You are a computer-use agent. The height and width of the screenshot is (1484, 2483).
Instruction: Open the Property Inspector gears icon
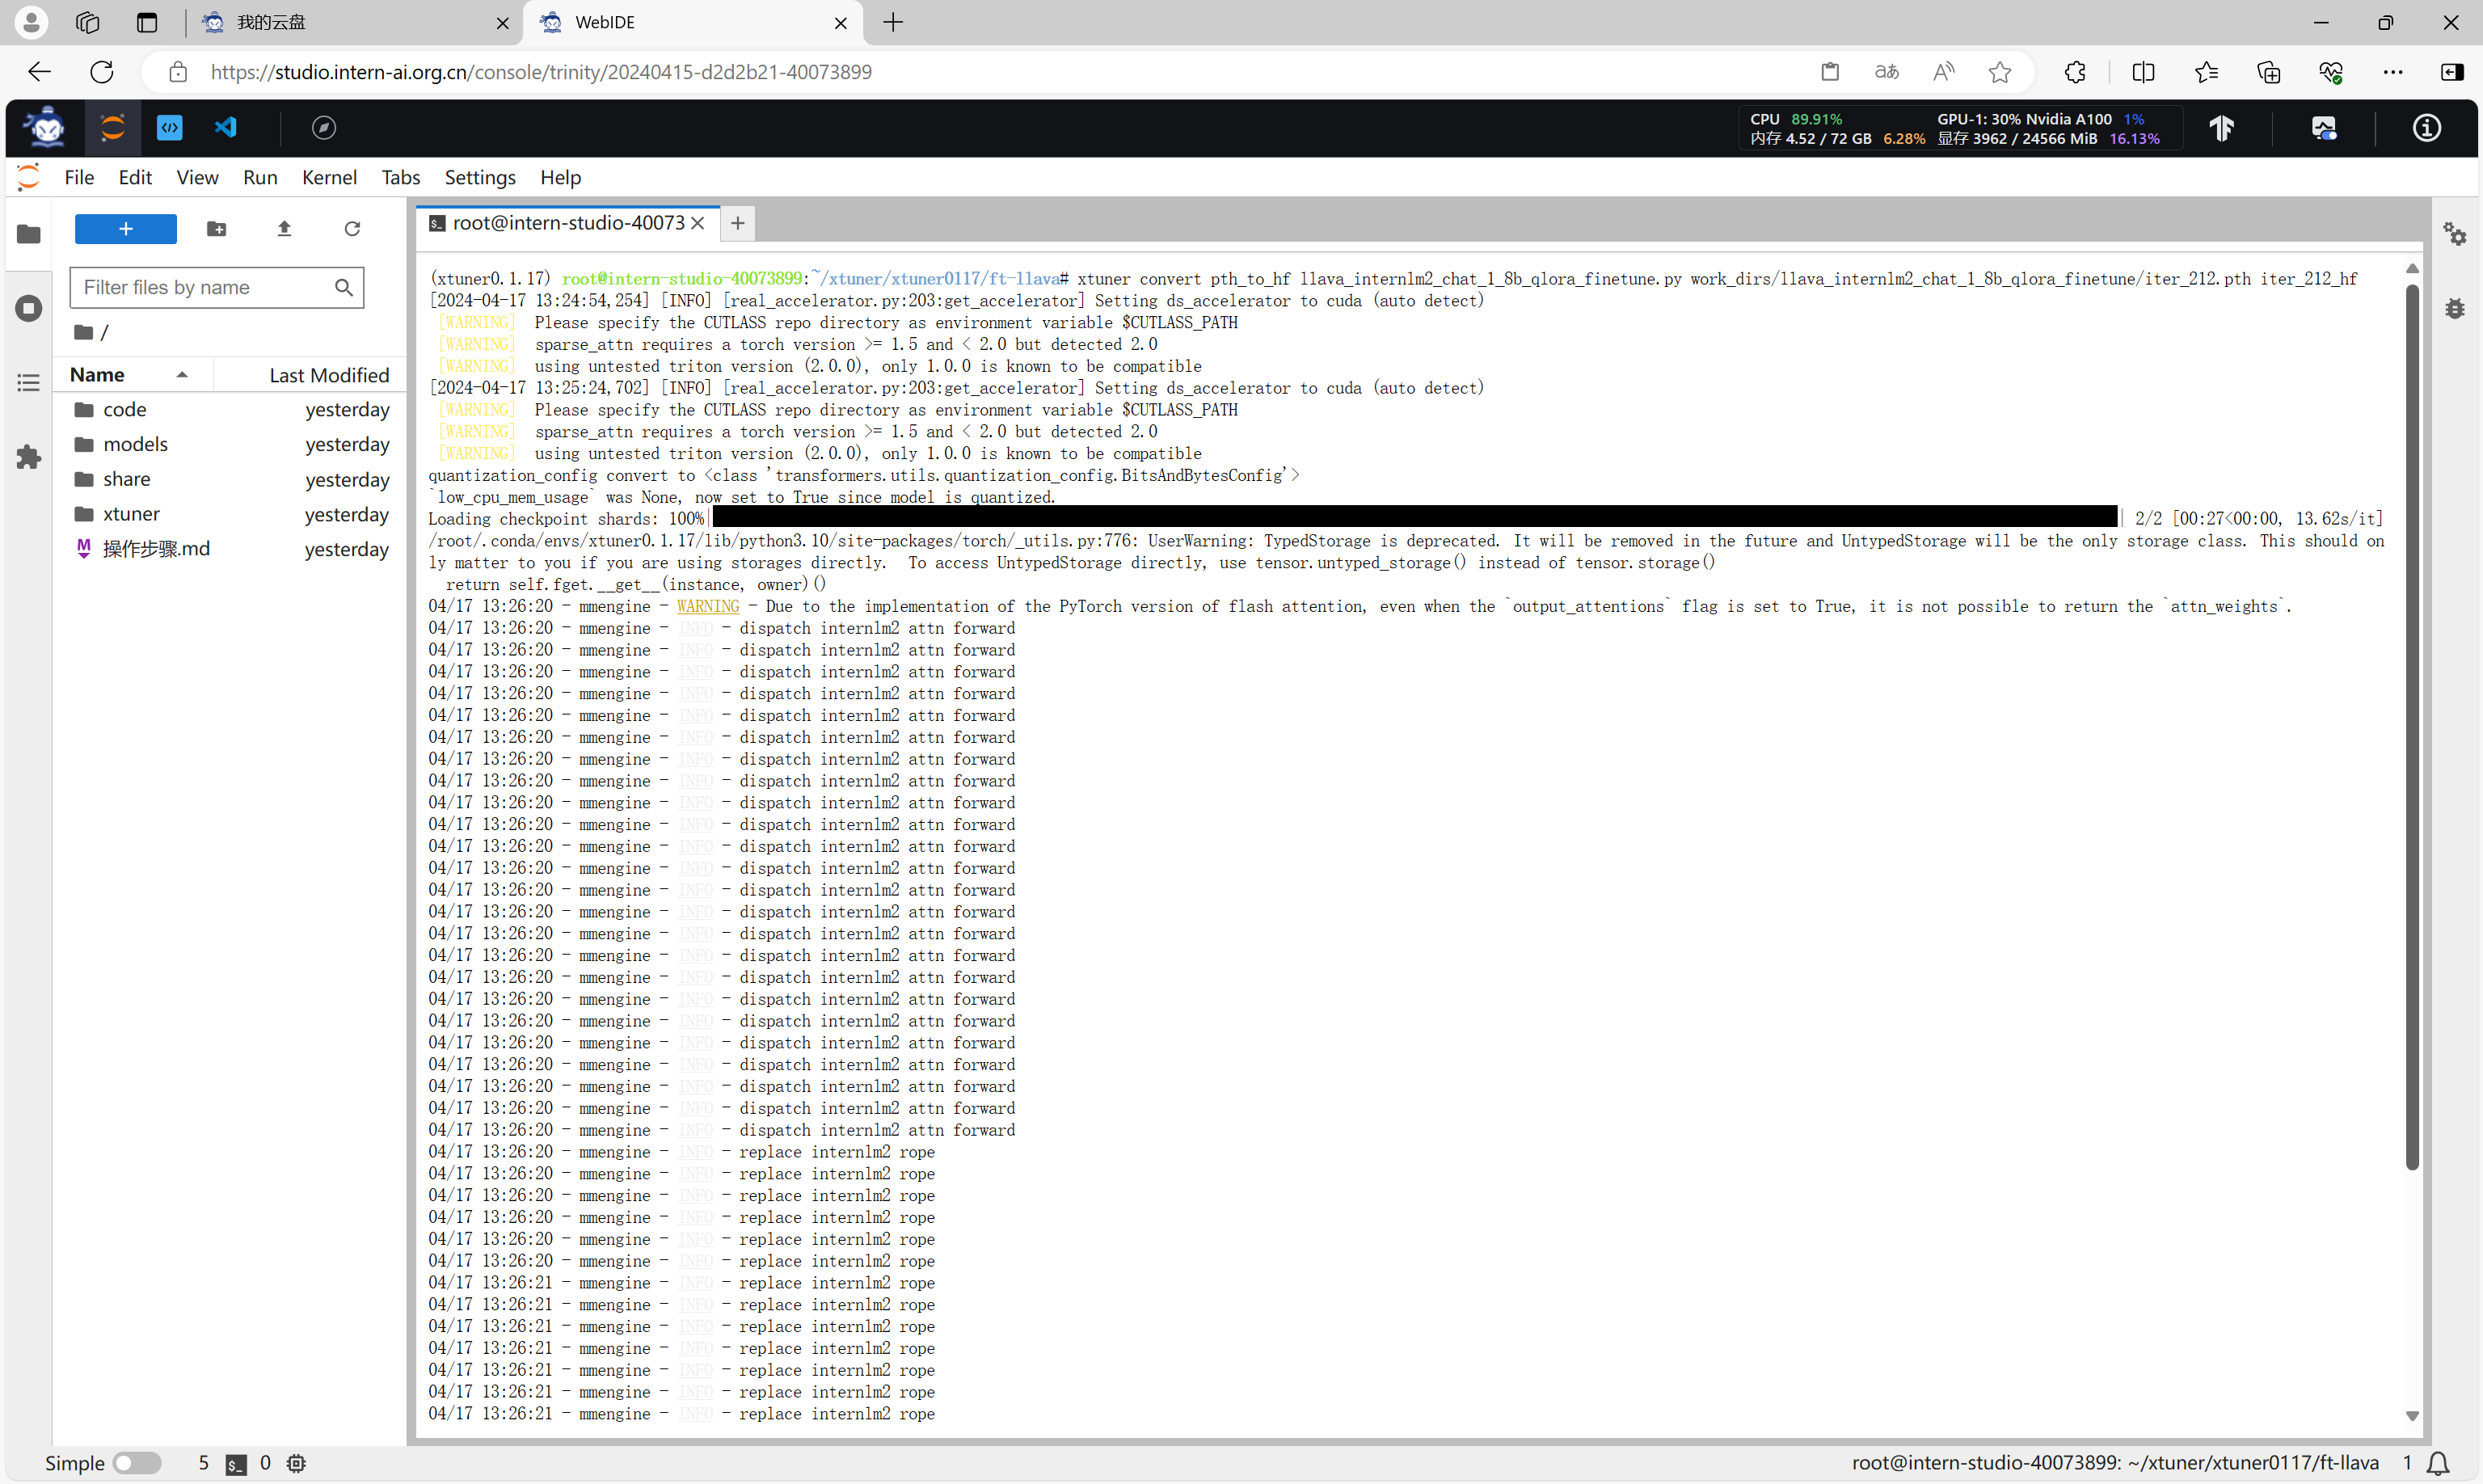pyautogui.click(x=2455, y=234)
